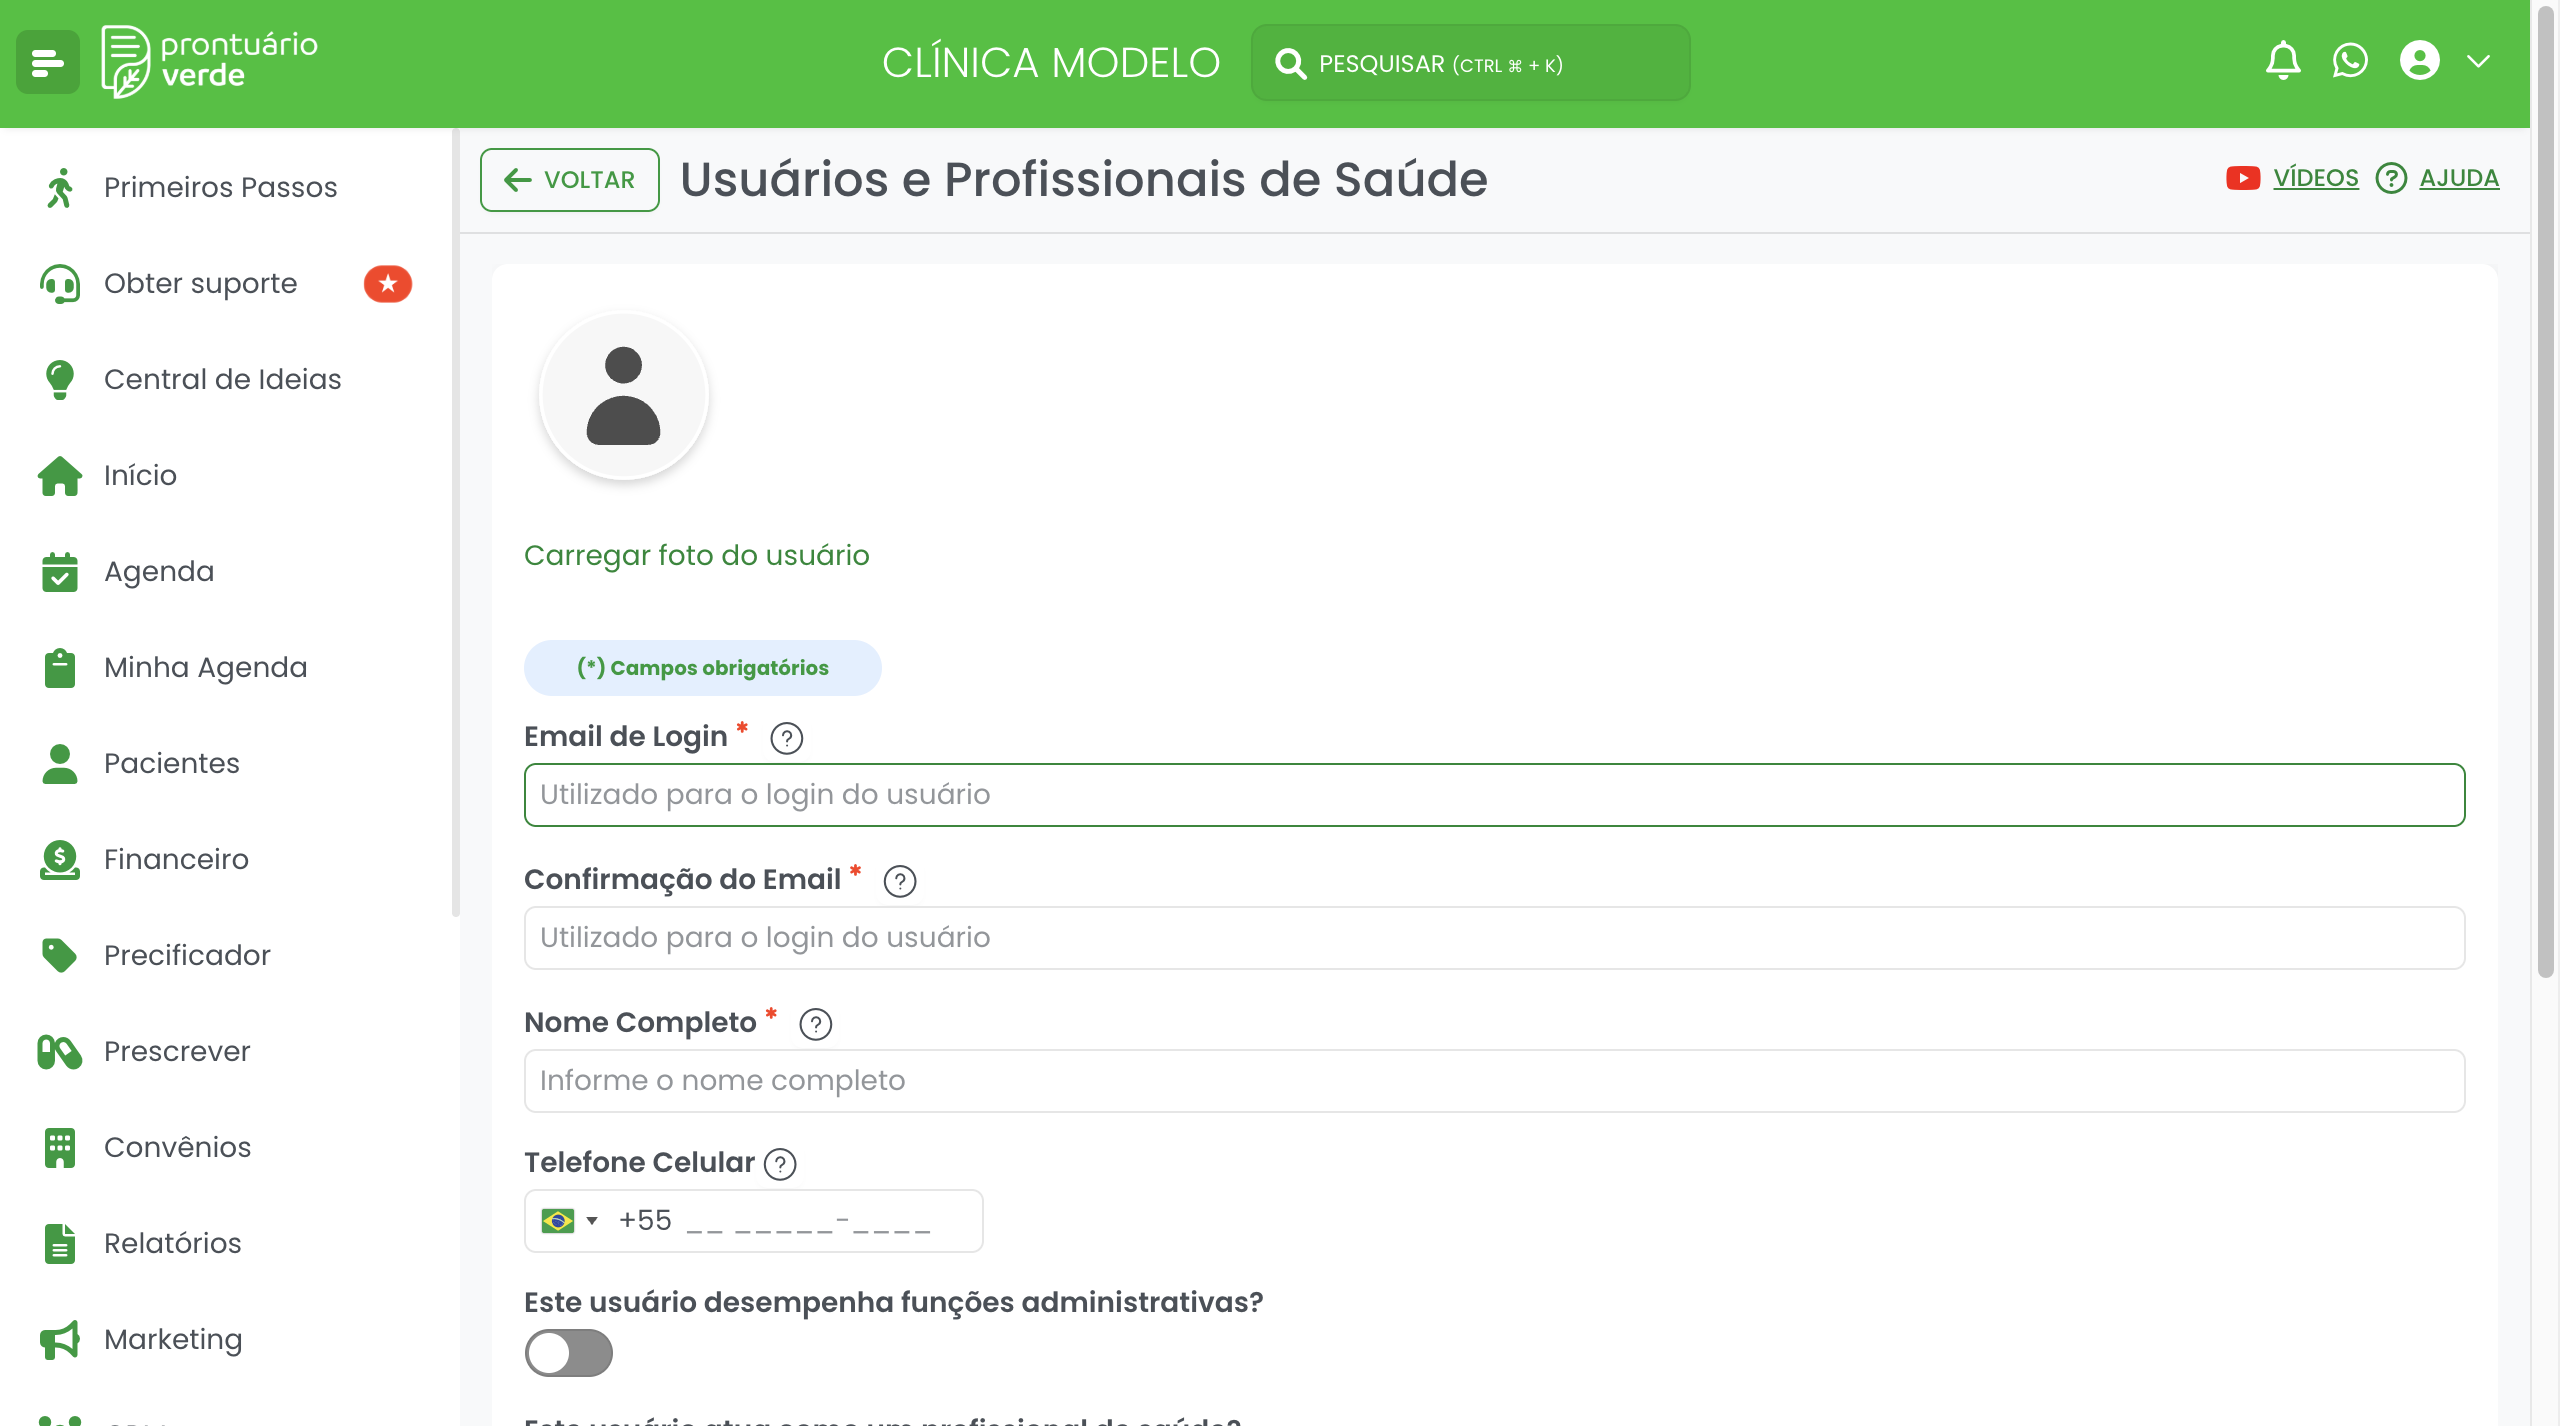The width and height of the screenshot is (2560, 1426).
Task: Show help for Confirmação do Email
Action: click(x=900, y=881)
